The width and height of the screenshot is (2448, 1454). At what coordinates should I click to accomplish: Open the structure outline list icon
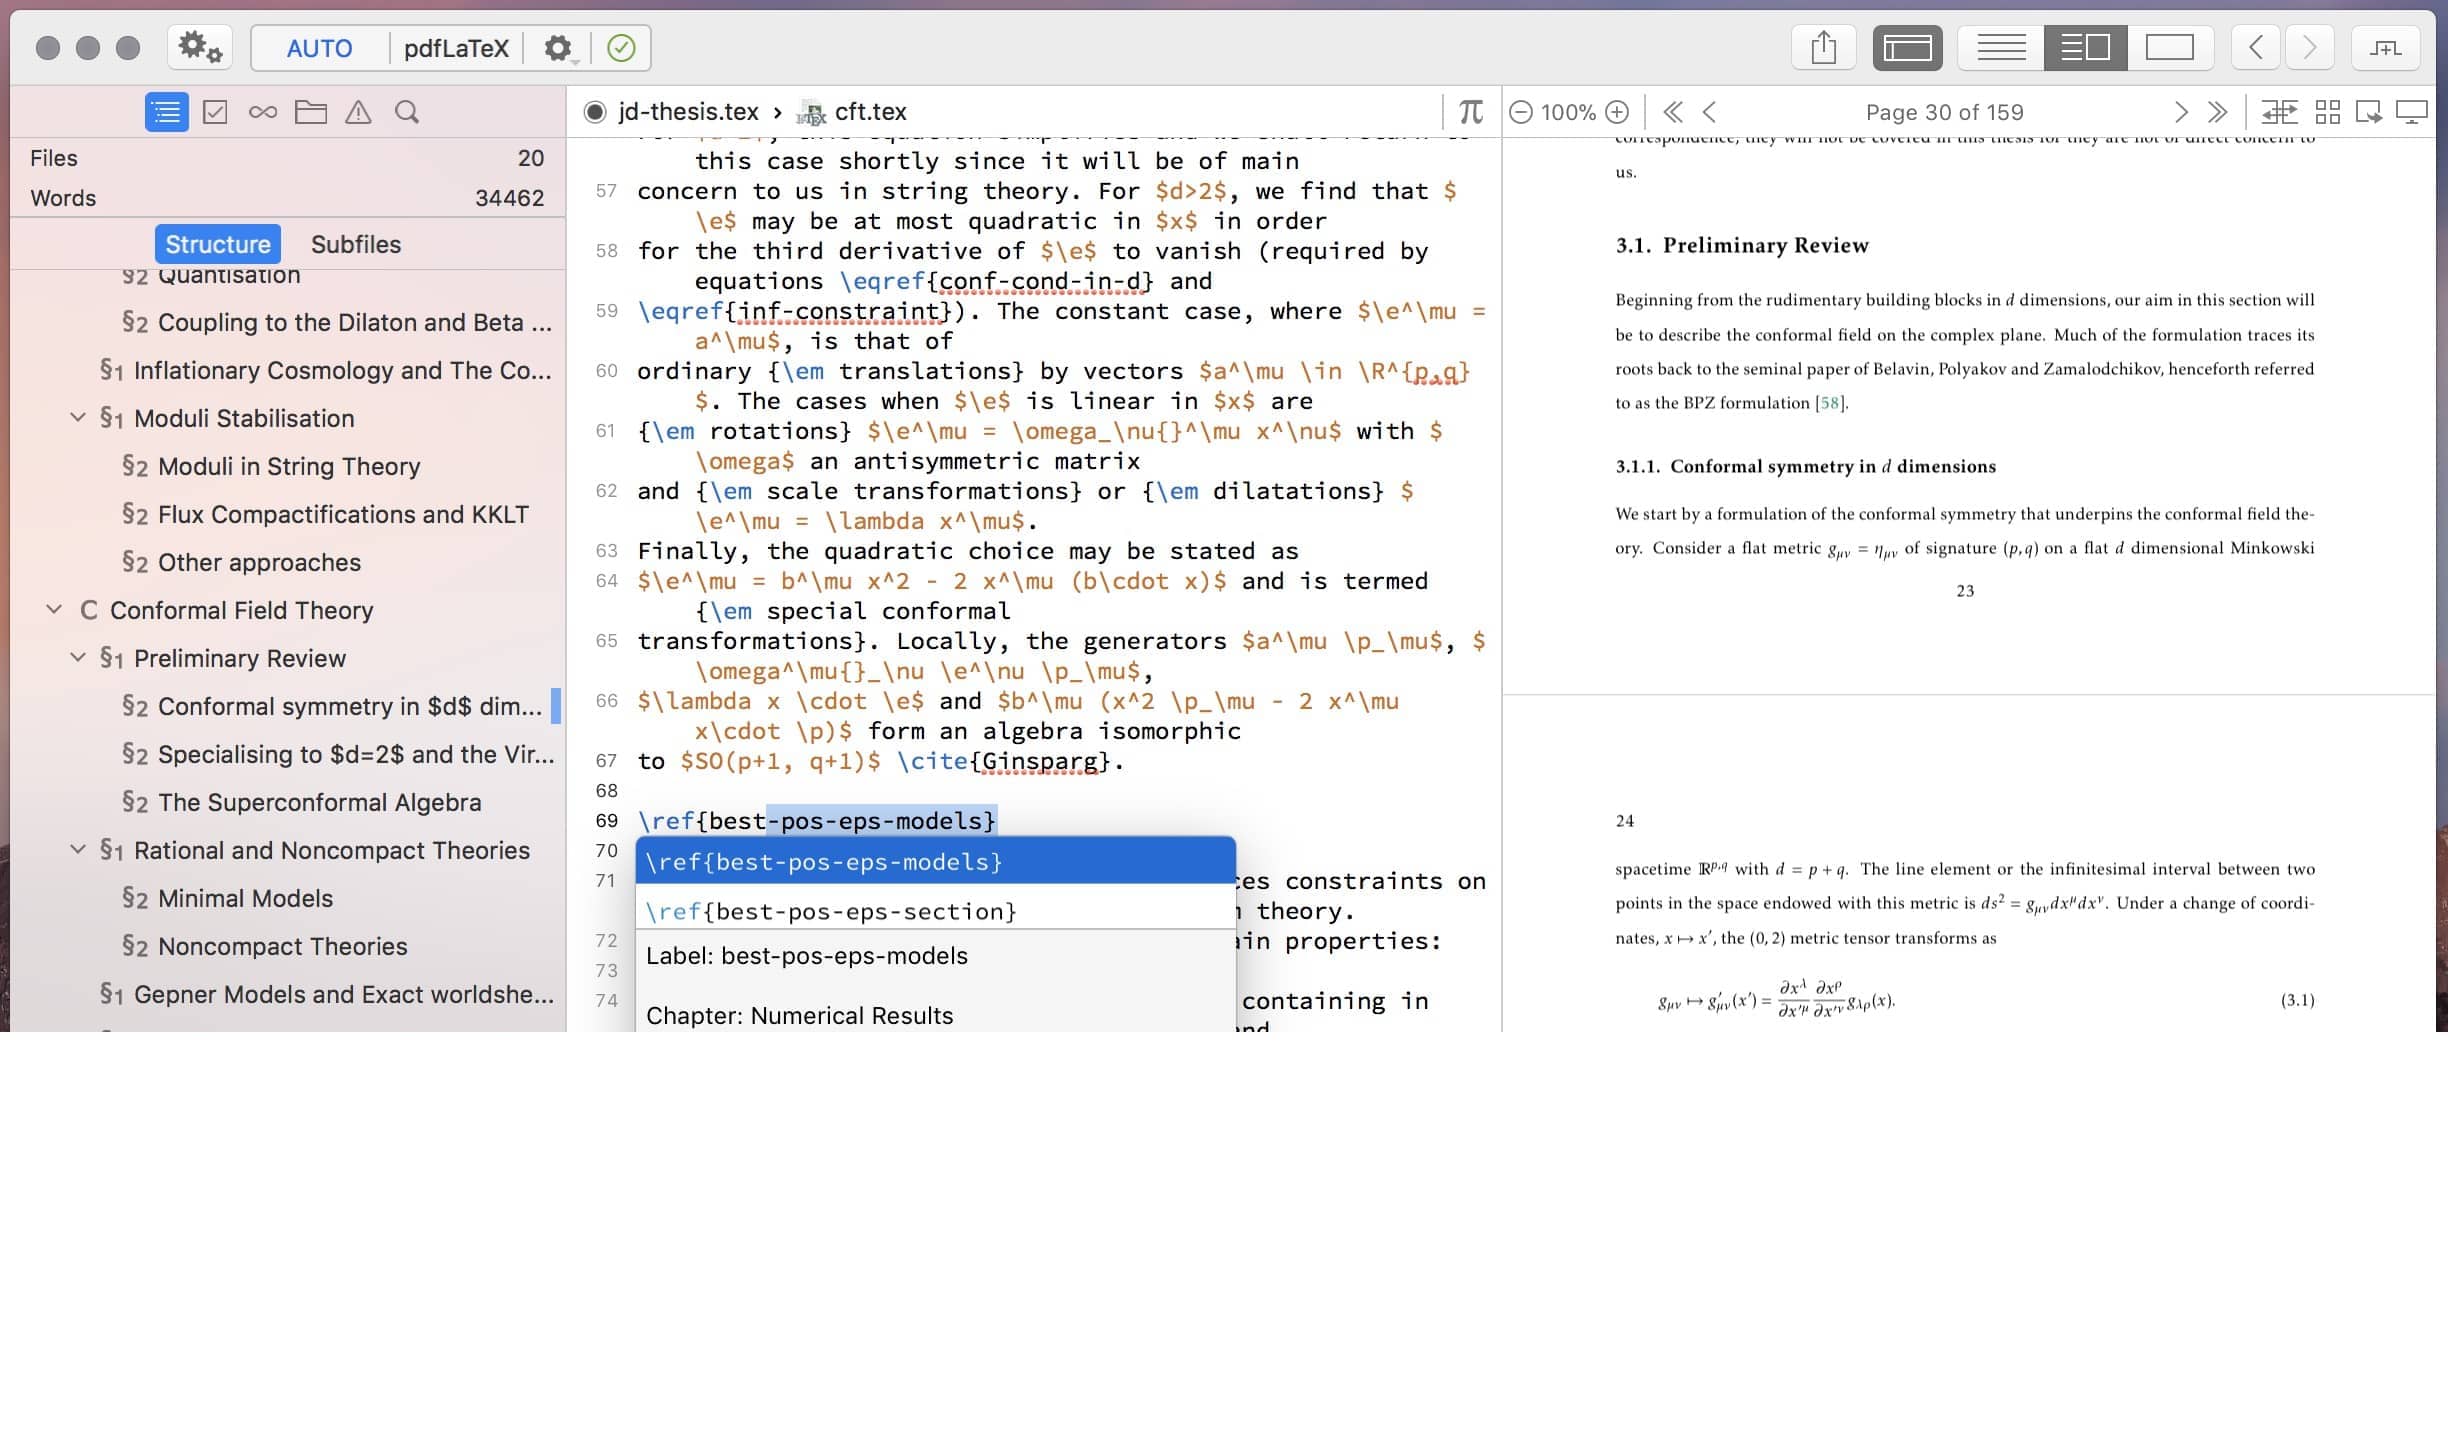coord(166,112)
